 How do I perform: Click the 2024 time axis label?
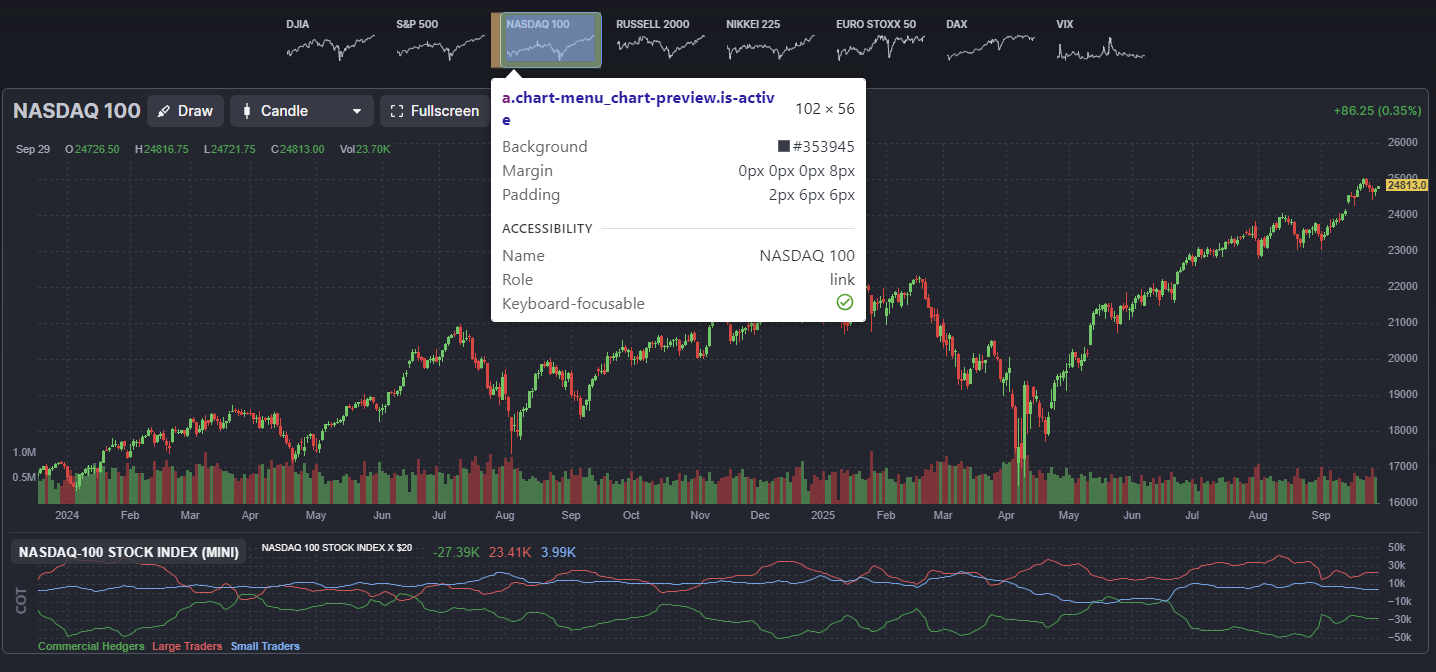(67, 516)
